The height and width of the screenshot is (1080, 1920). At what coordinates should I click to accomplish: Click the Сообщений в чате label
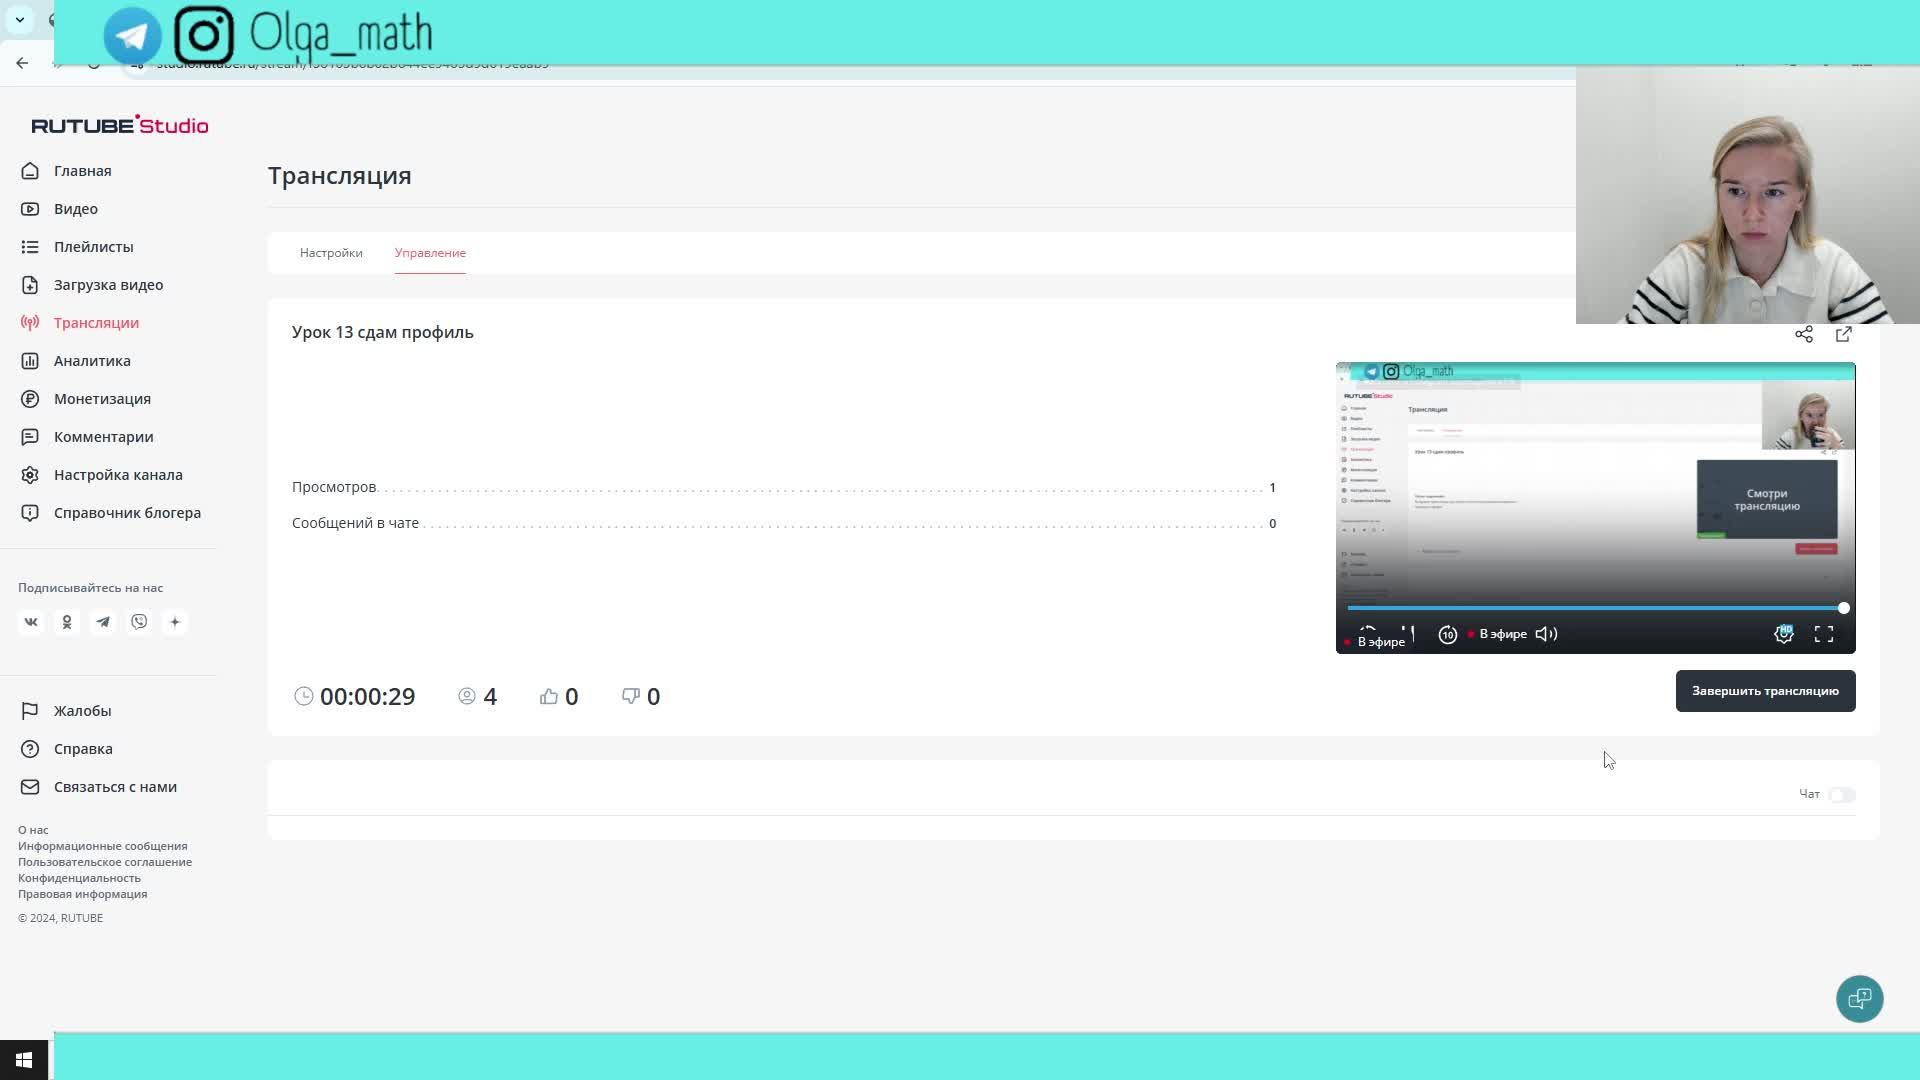point(355,523)
